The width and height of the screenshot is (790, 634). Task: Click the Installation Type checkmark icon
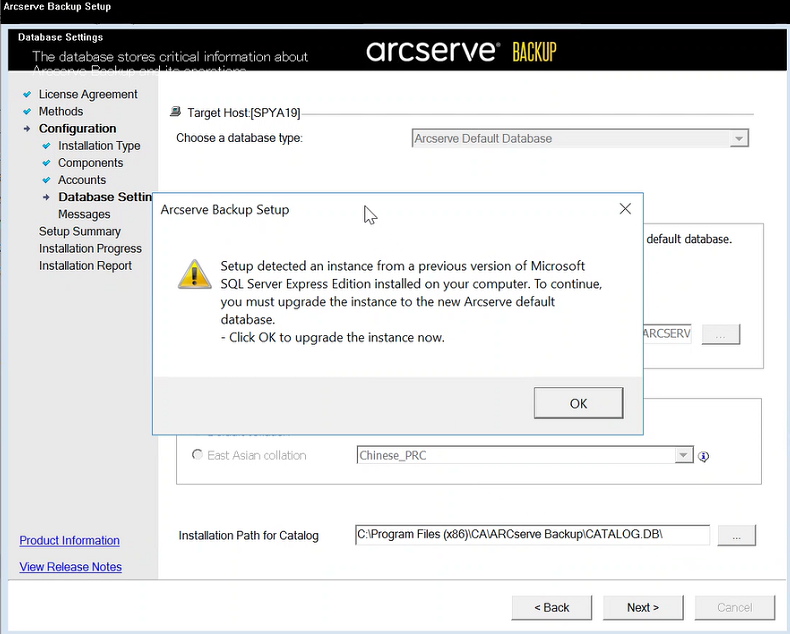[46, 146]
